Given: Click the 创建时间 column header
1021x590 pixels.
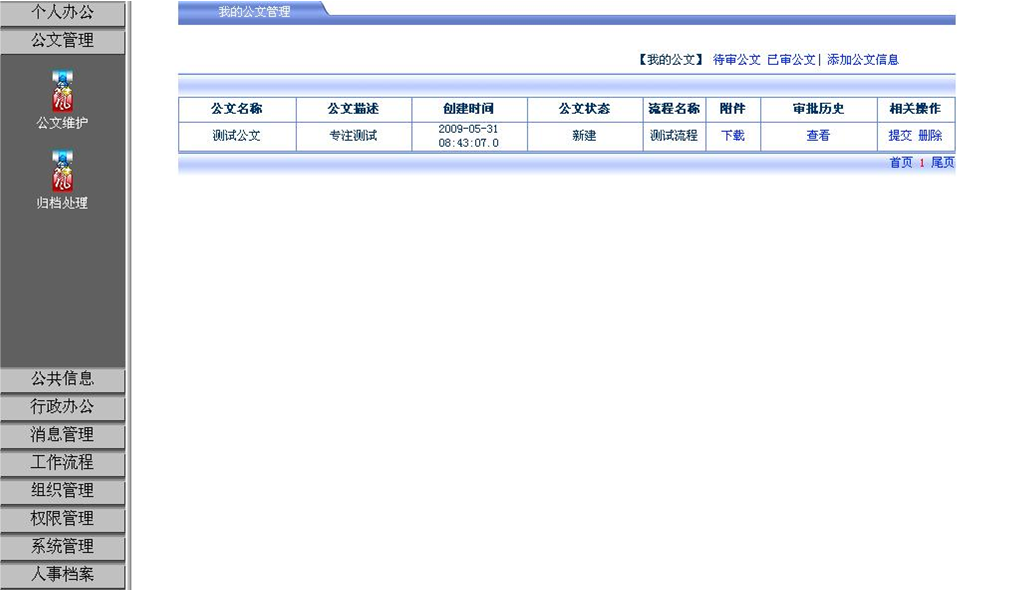Looking at the screenshot, I should (x=469, y=109).
